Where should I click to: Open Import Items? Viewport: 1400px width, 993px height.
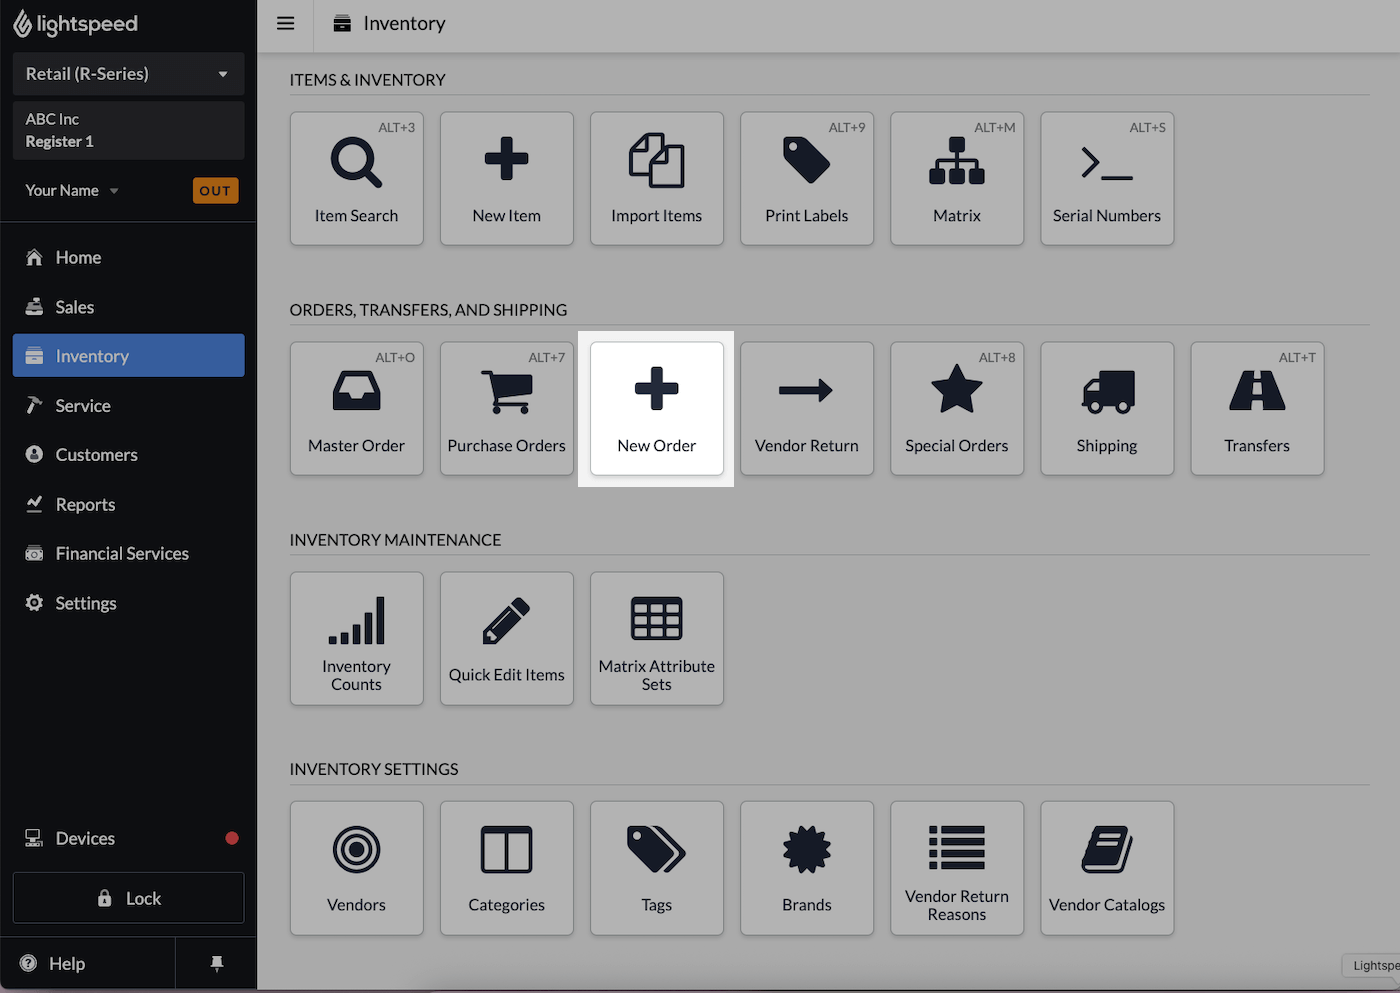pos(656,178)
